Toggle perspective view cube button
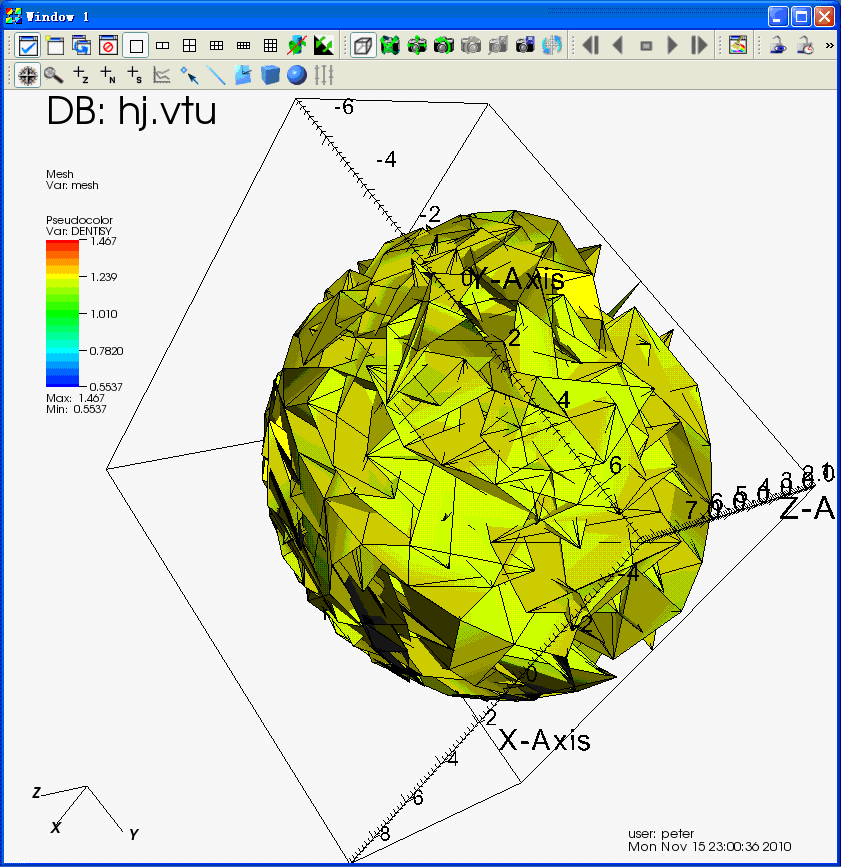 coord(363,45)
